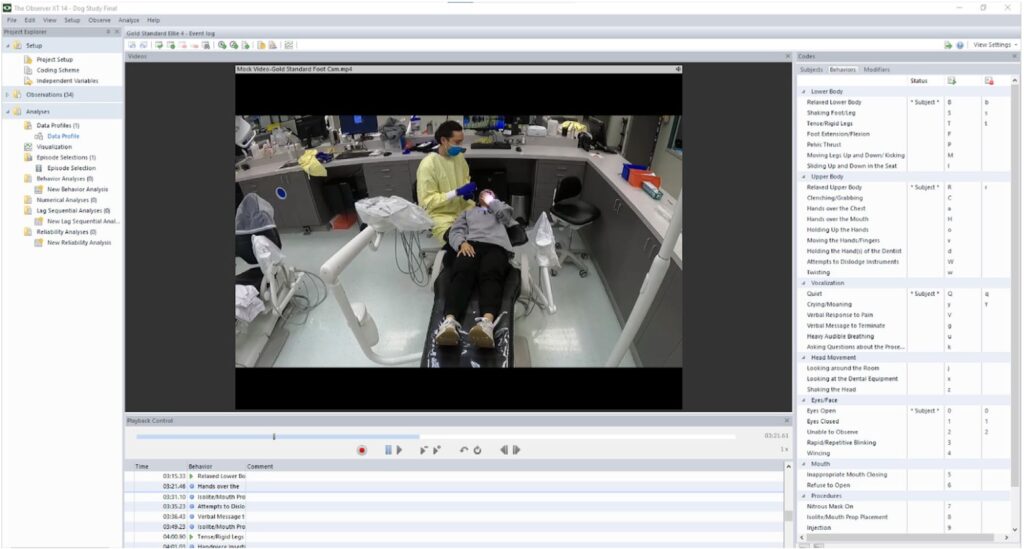Click the stop-code column header icon

988,80
